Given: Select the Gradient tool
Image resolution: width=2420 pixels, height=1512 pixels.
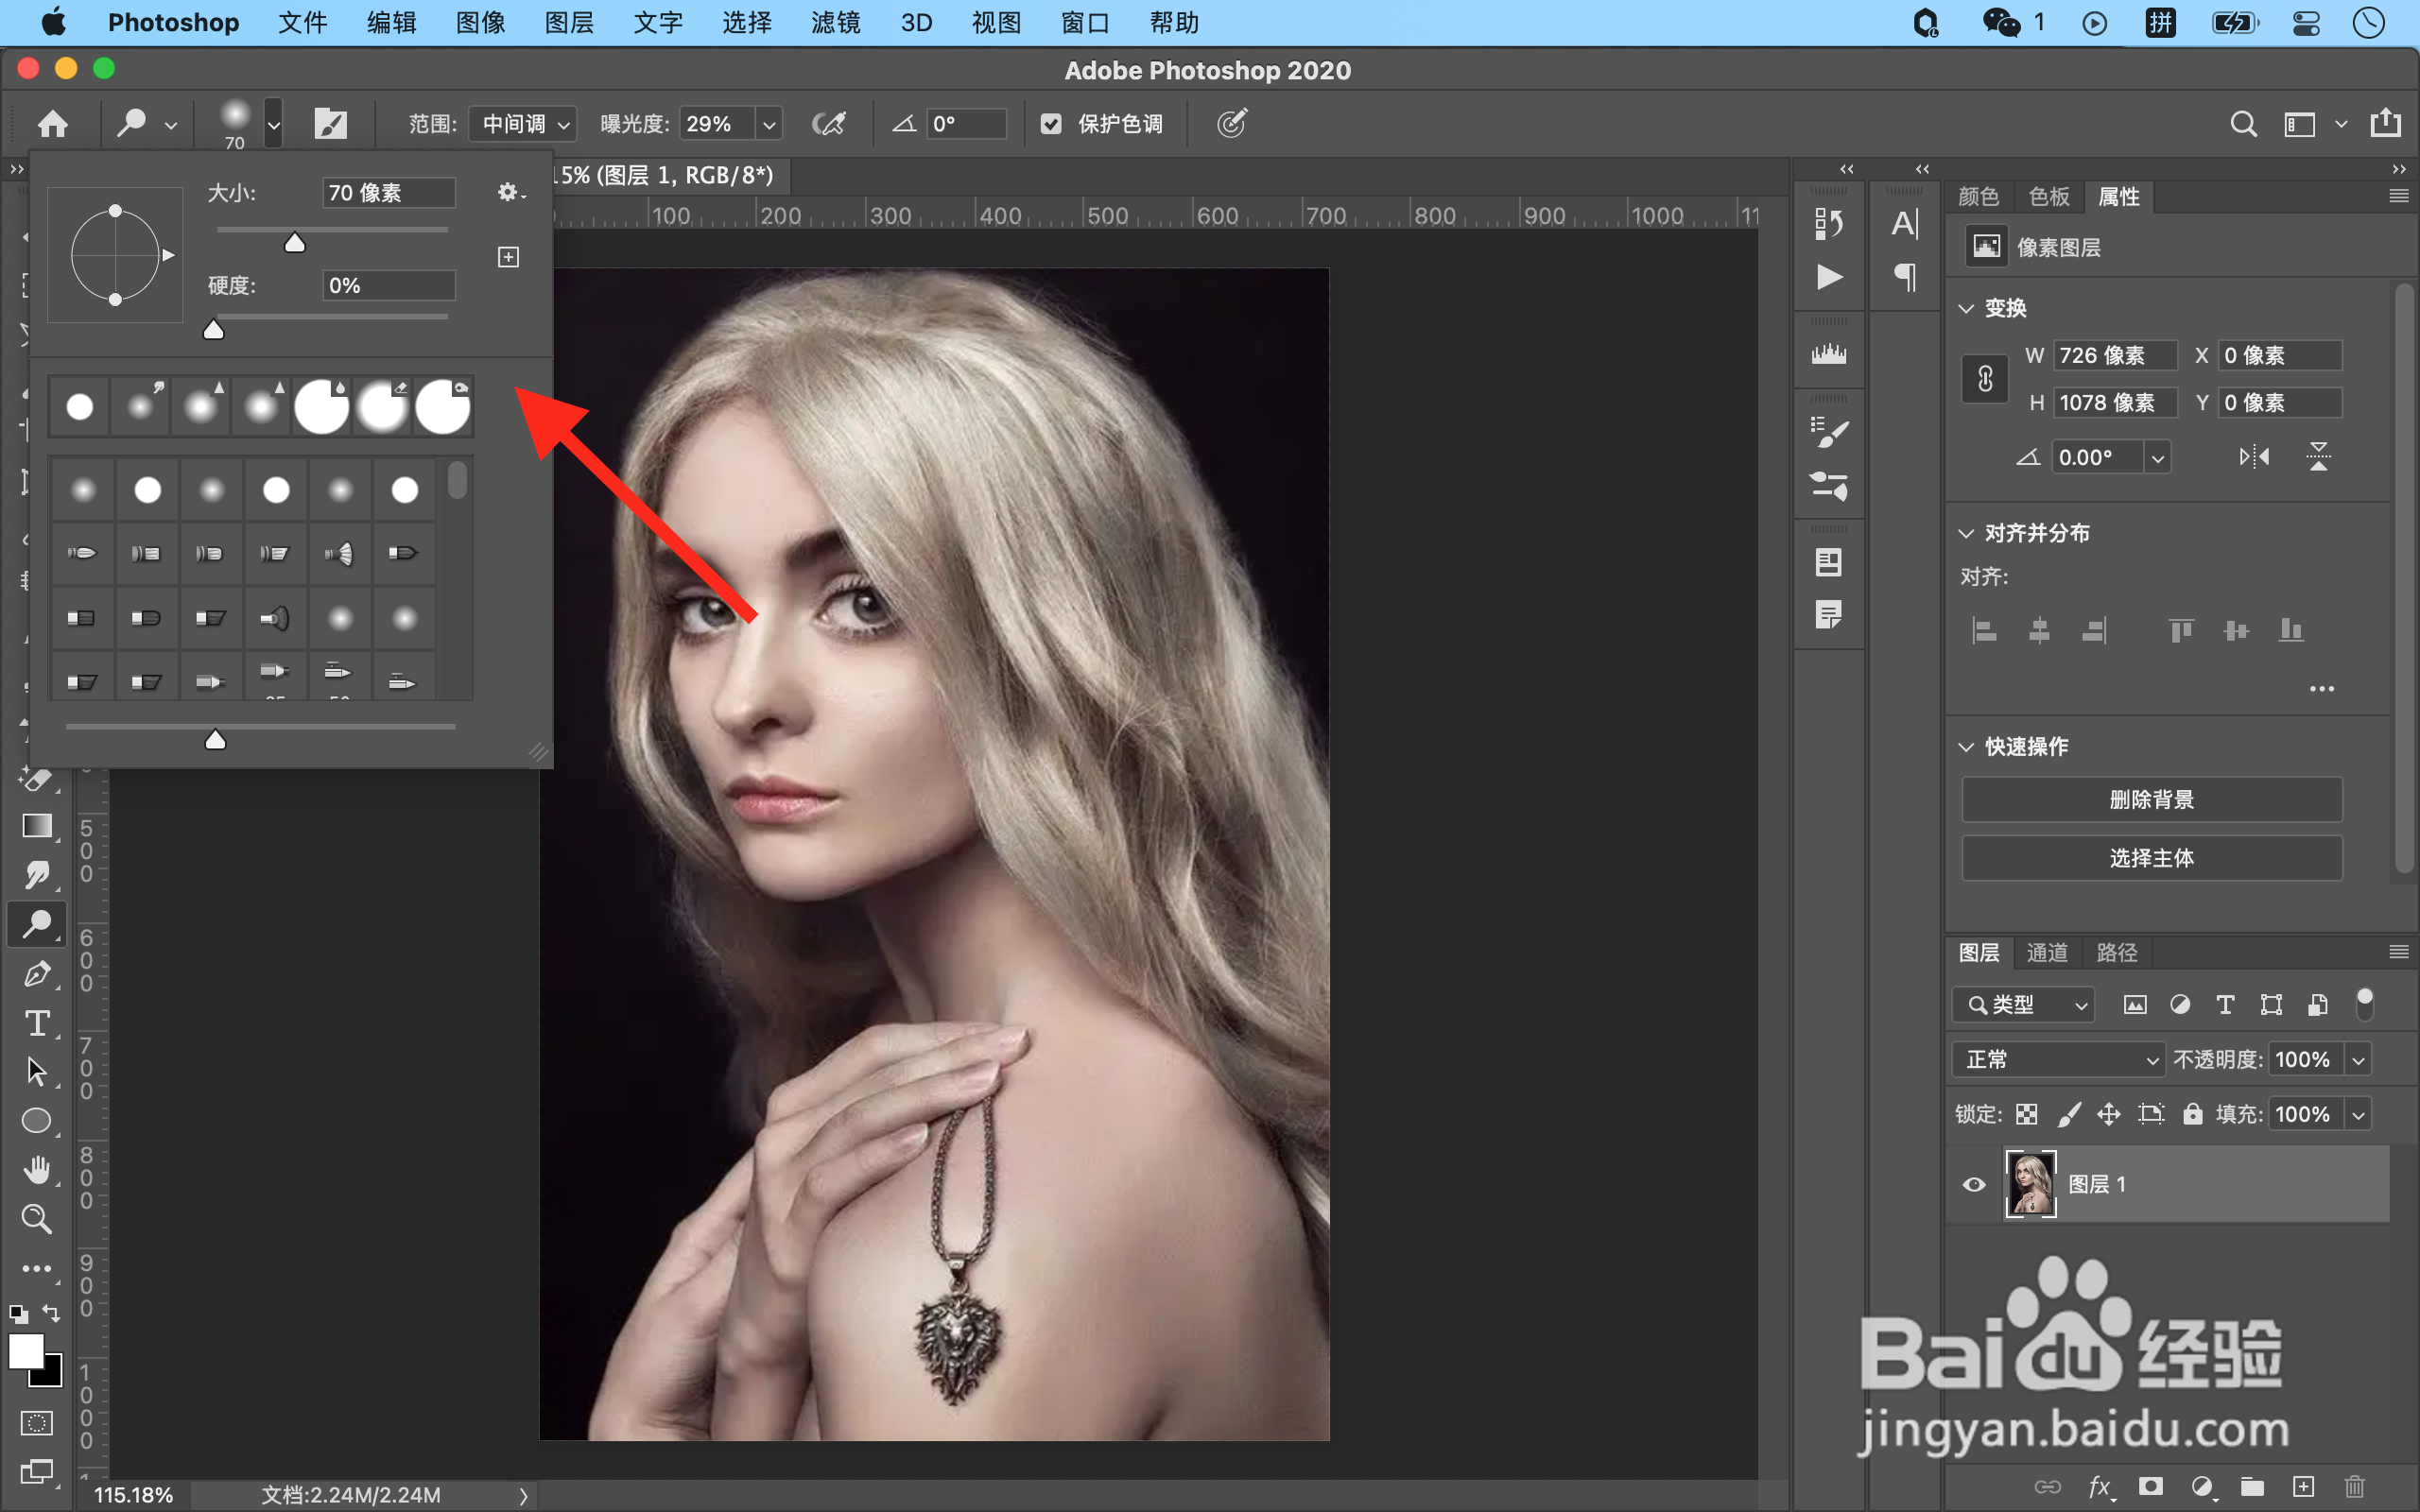Looking at the screenshot, I should click(x=37, y=826).
